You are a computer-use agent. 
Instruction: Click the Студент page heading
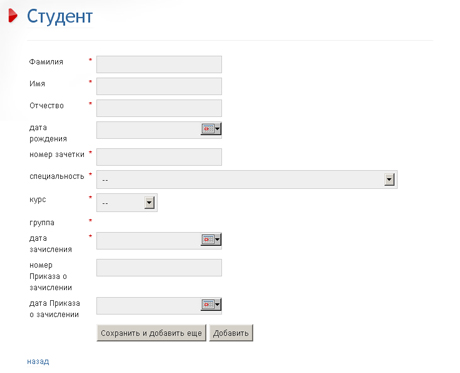click(x=60, y=16)
